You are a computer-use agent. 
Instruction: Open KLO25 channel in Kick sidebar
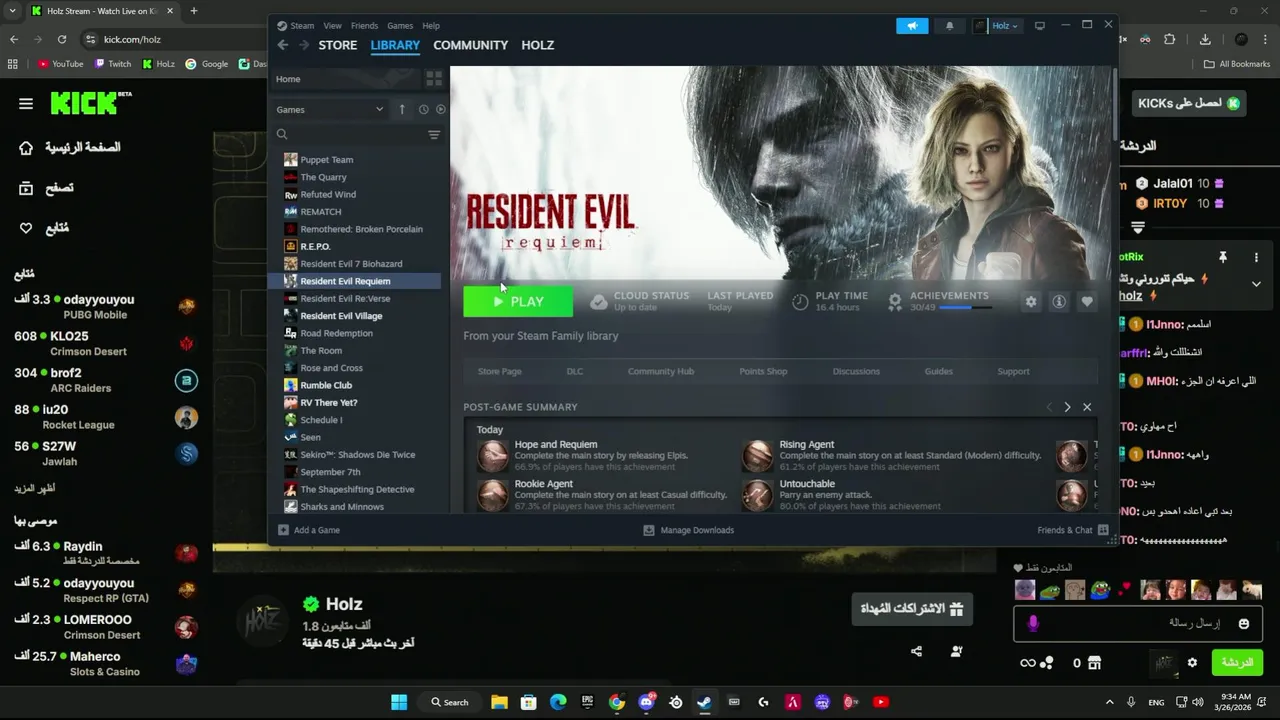click(x=106, y=343)
